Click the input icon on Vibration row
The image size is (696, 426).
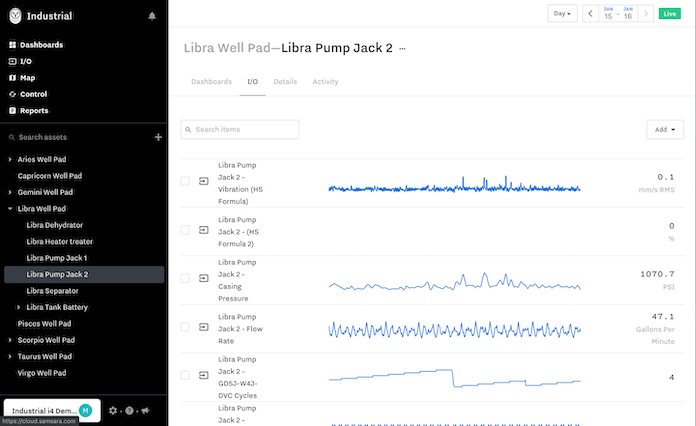204,181
